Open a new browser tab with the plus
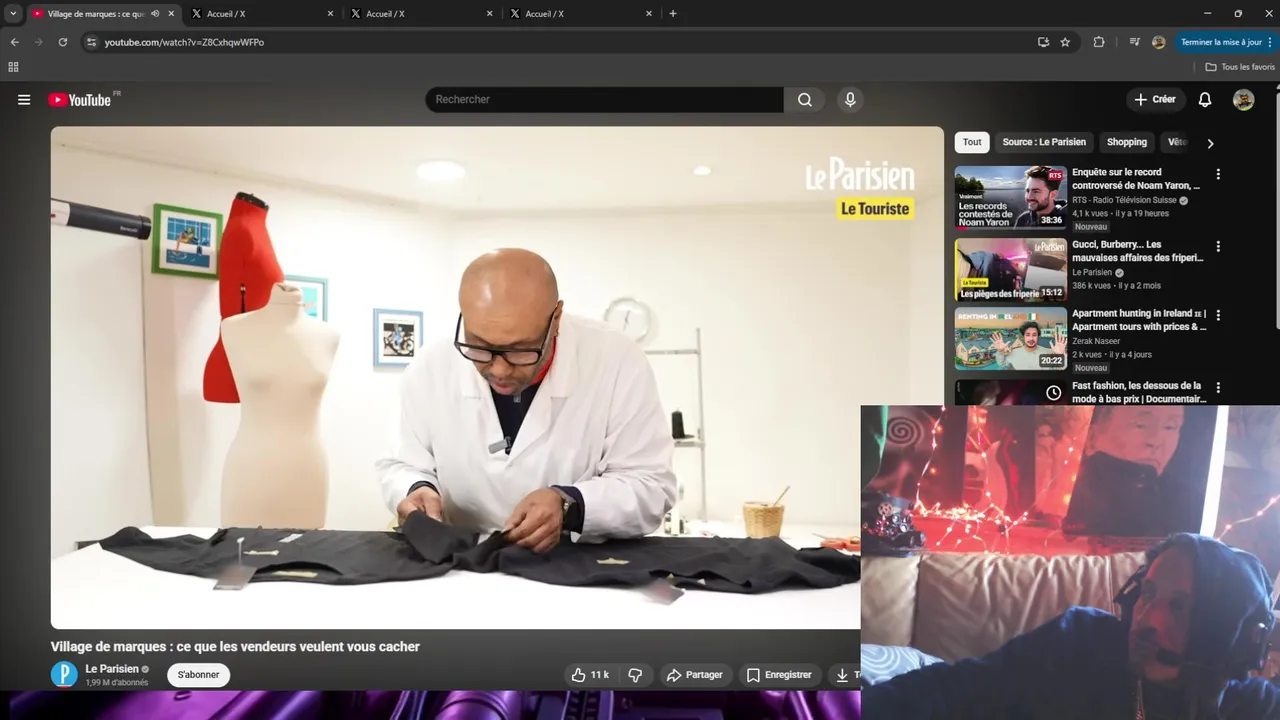This screenshot has width=1280, height=720. click(673, 14)
